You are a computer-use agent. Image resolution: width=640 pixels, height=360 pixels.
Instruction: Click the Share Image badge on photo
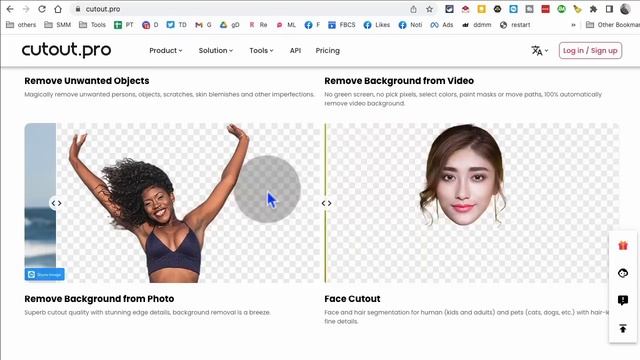pos(44,275)
